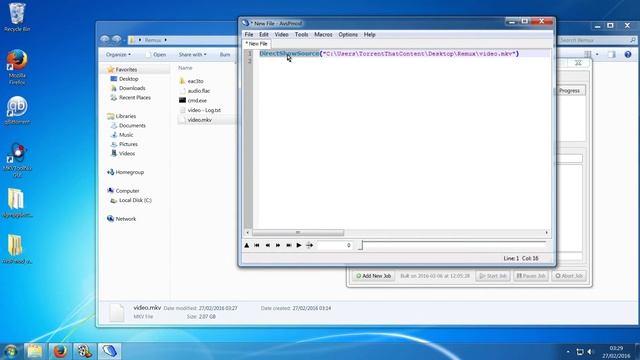Click the Burn button in Explorer toolbar
This screenshot has height=360, width=640.
click(x=225, y=54)
